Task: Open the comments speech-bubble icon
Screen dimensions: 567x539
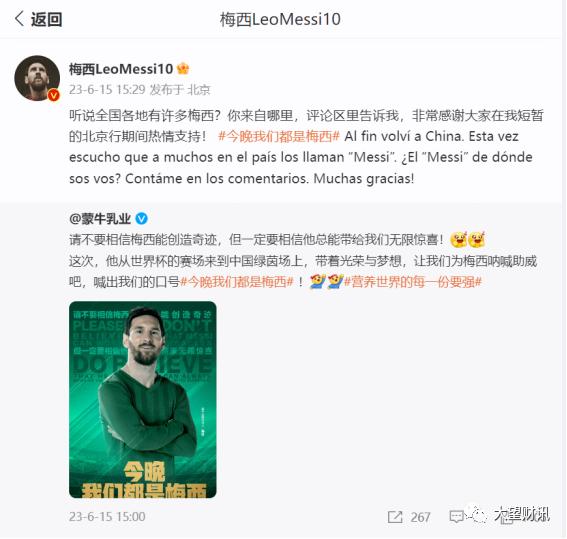Action: (x=456, y=517)
